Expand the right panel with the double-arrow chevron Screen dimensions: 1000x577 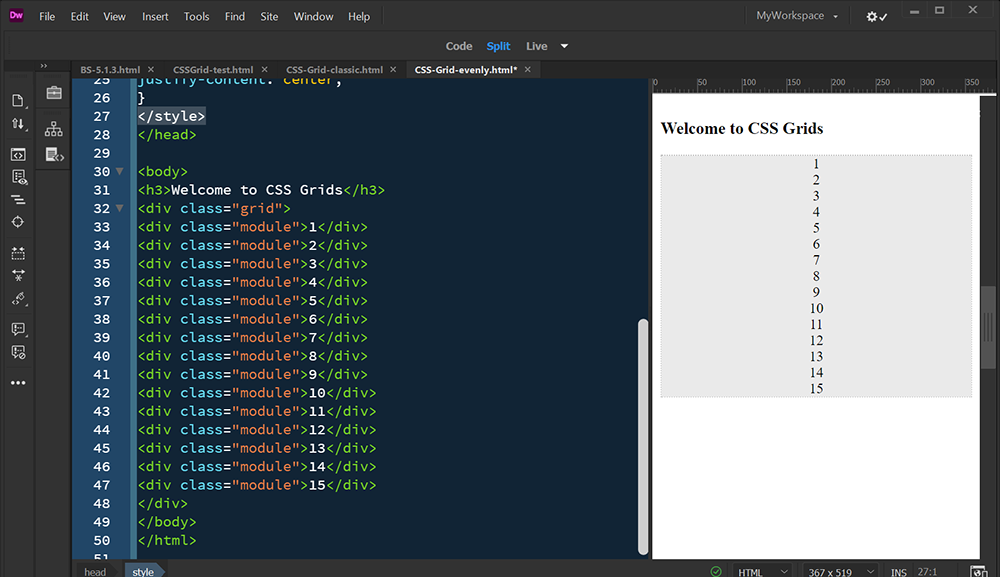click(x=42, y=67)
